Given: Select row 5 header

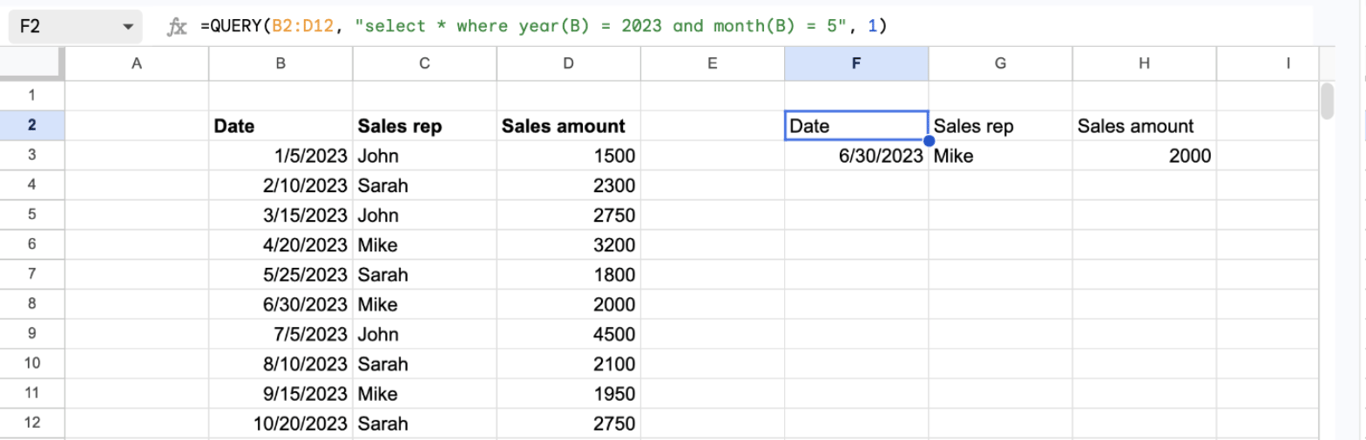Looking at the screenshot, I should (32, 215).
